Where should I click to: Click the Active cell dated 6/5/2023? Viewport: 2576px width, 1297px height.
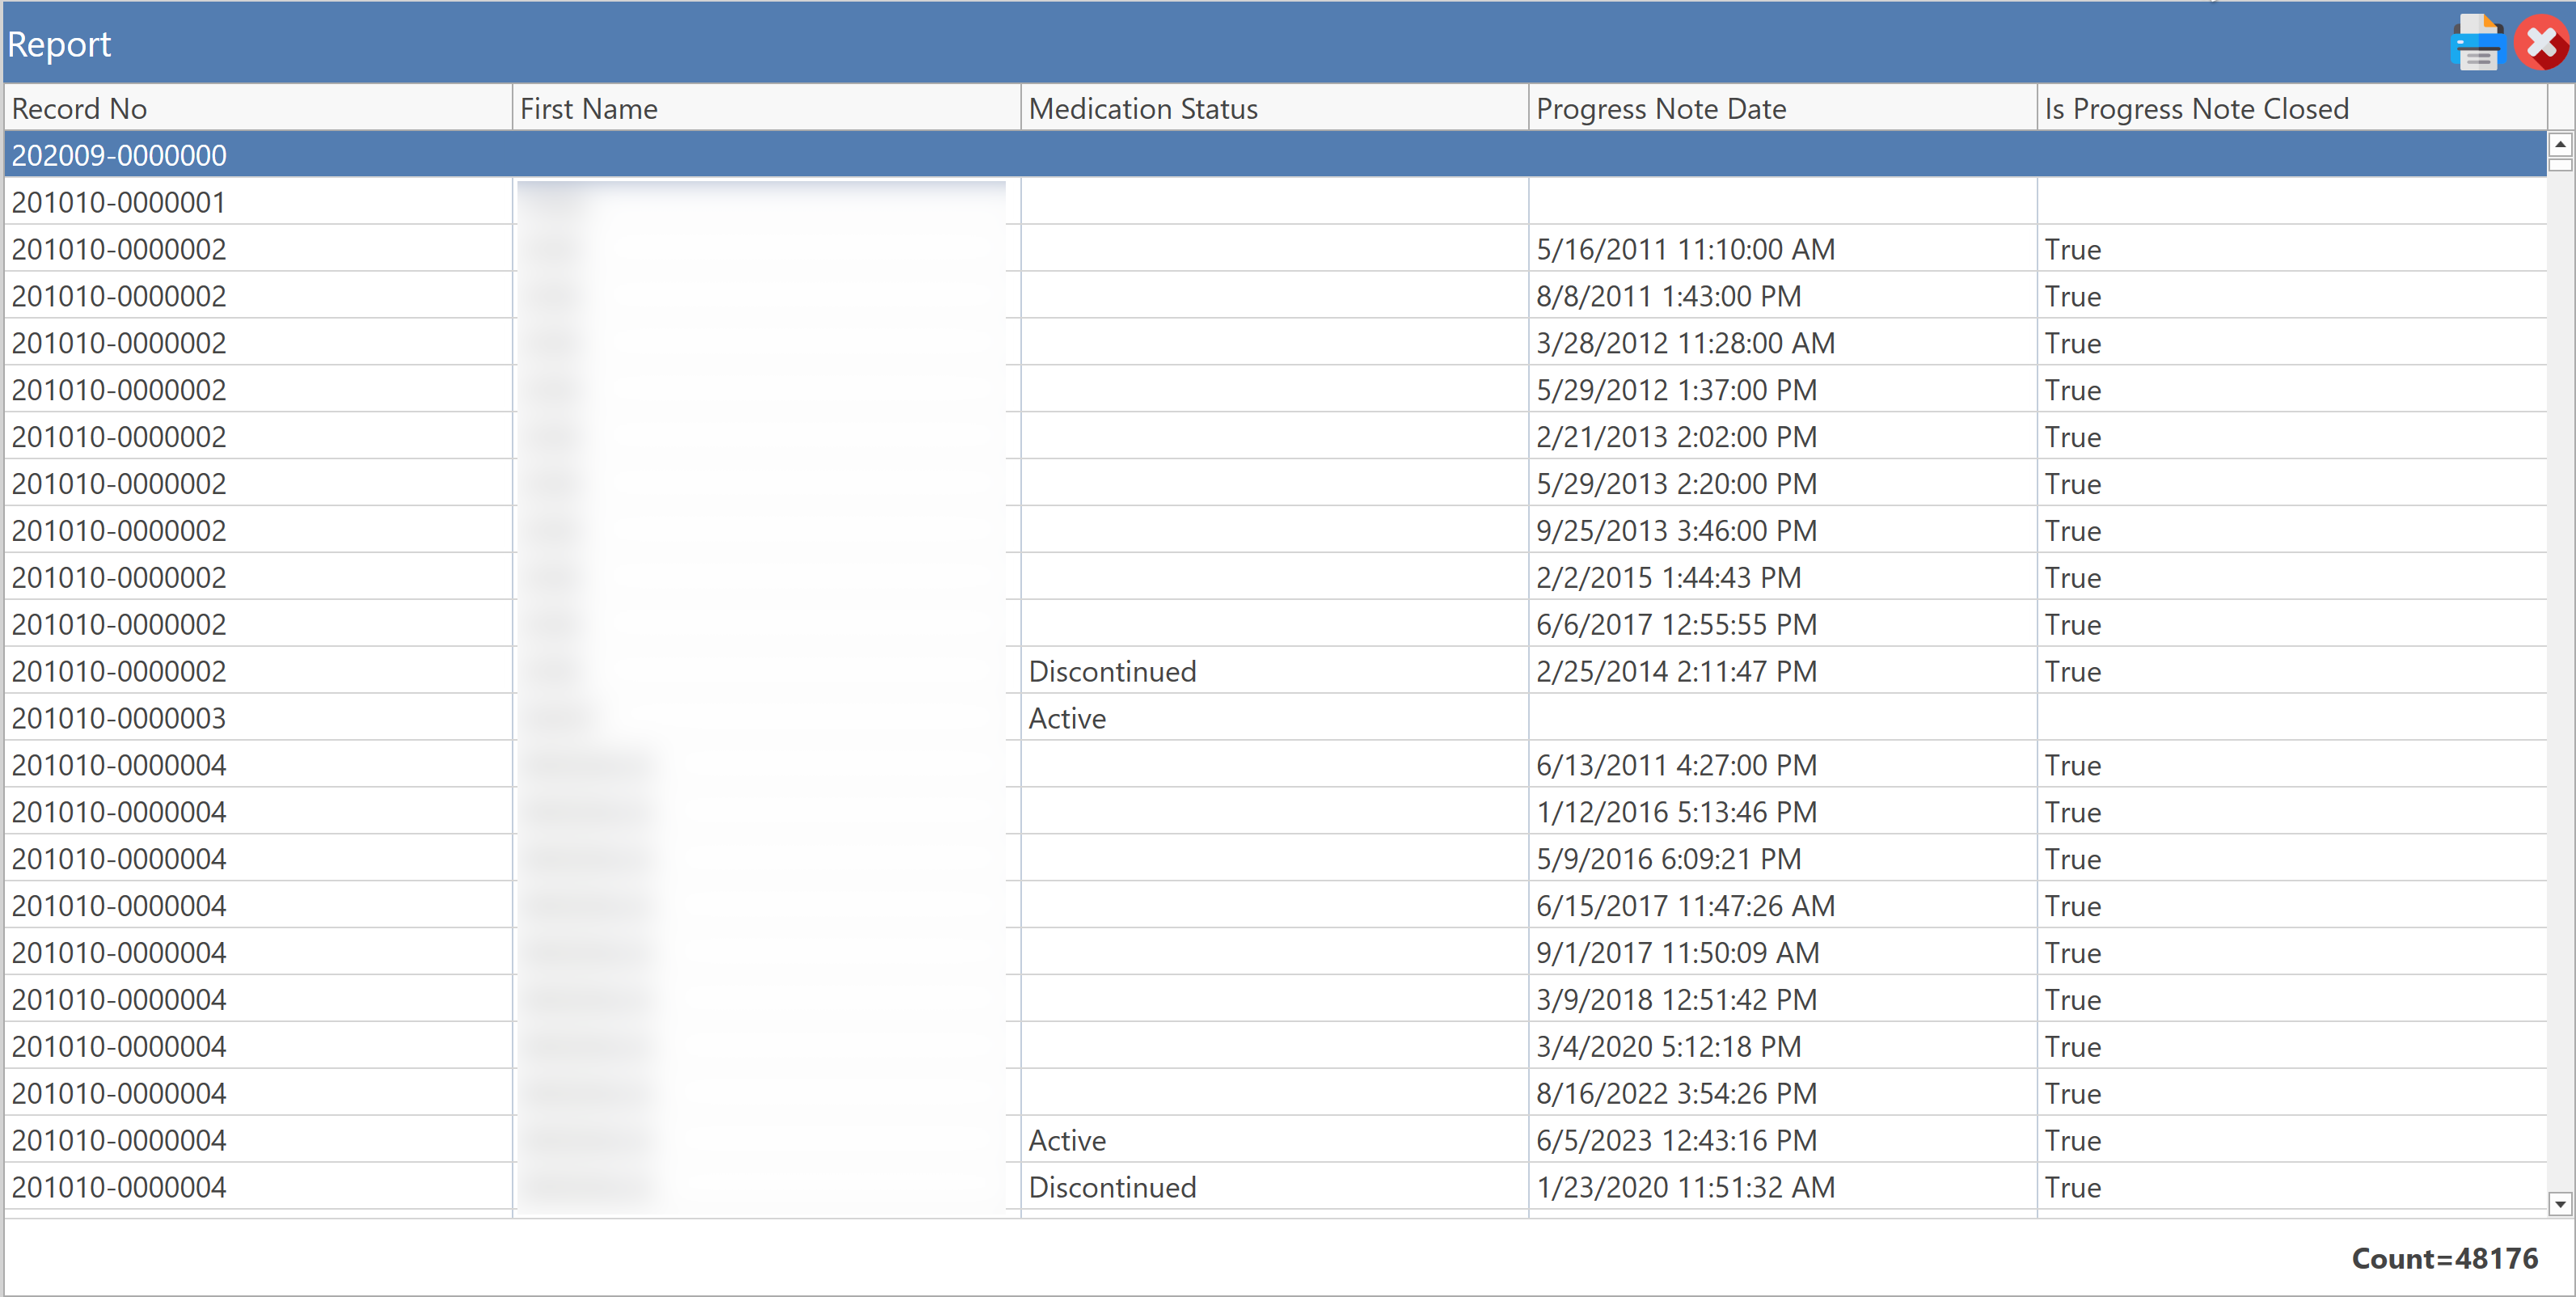1067,1140
